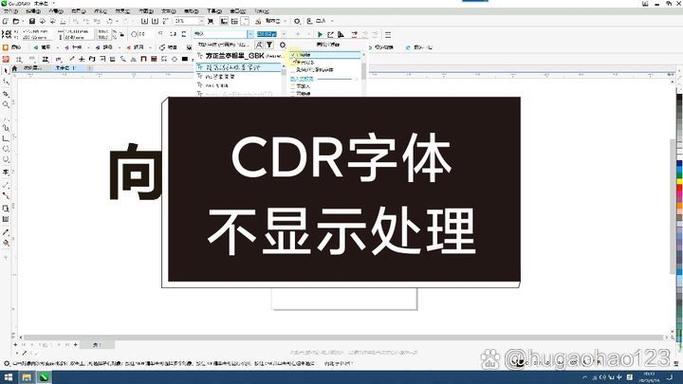Select the Color Eyedropper tool
This screenshot has height=384, width=683.
tap(6, 232)
